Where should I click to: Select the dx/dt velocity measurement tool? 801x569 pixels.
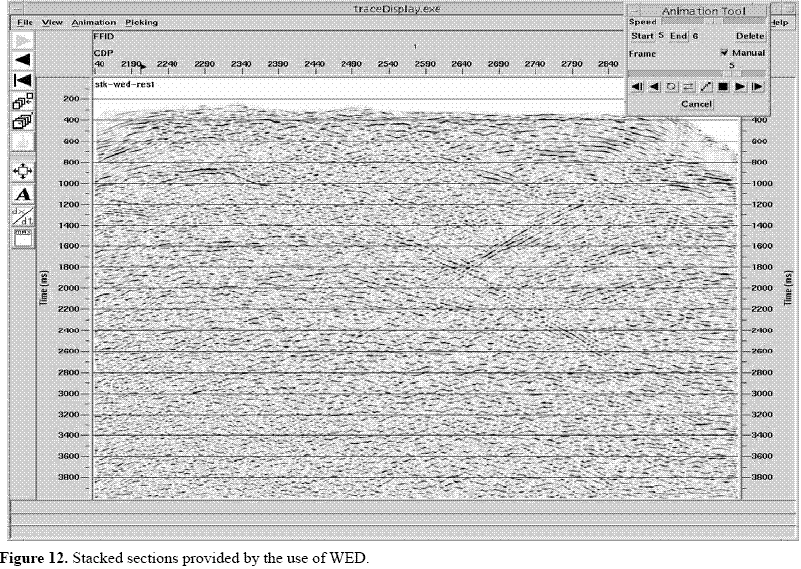click(x=22, y=214)
